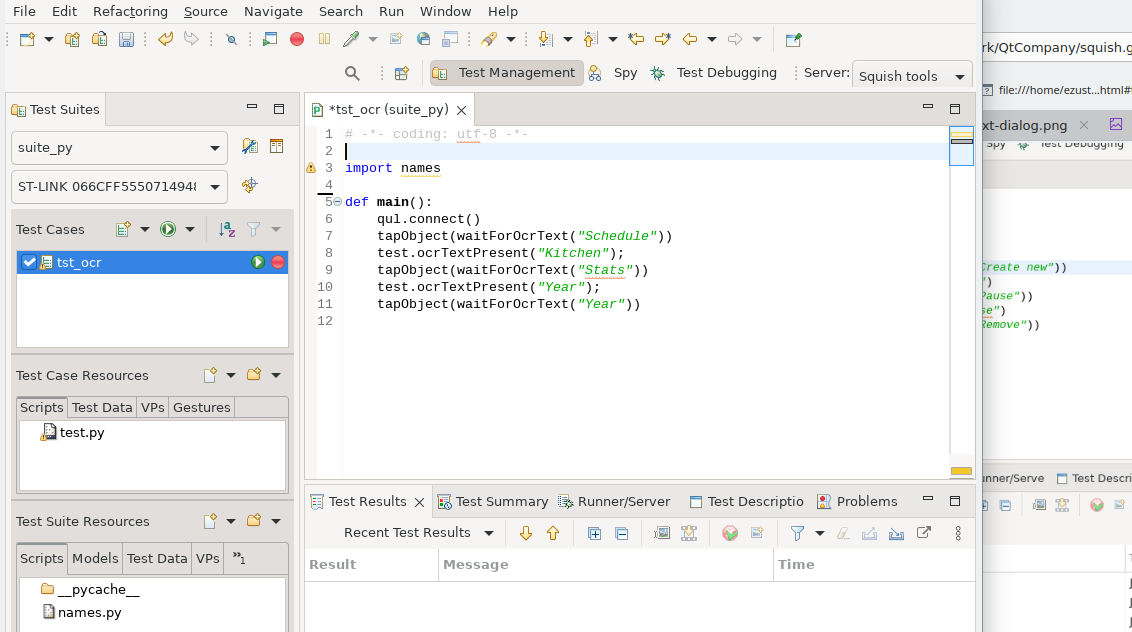Click the Test Suites icon beside the suite_py dropdown
1132x632 pixels.
pos(250,147)
